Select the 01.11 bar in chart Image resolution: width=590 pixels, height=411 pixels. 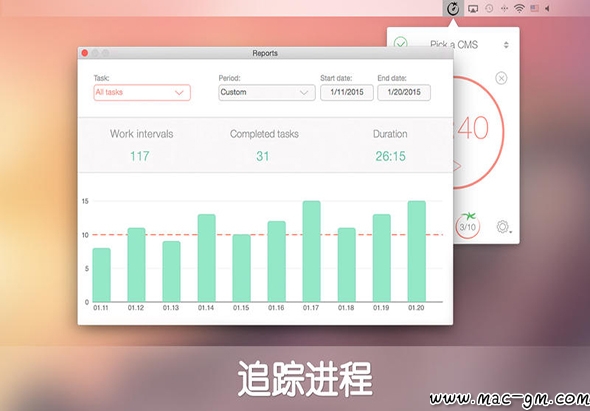point(102,275)
